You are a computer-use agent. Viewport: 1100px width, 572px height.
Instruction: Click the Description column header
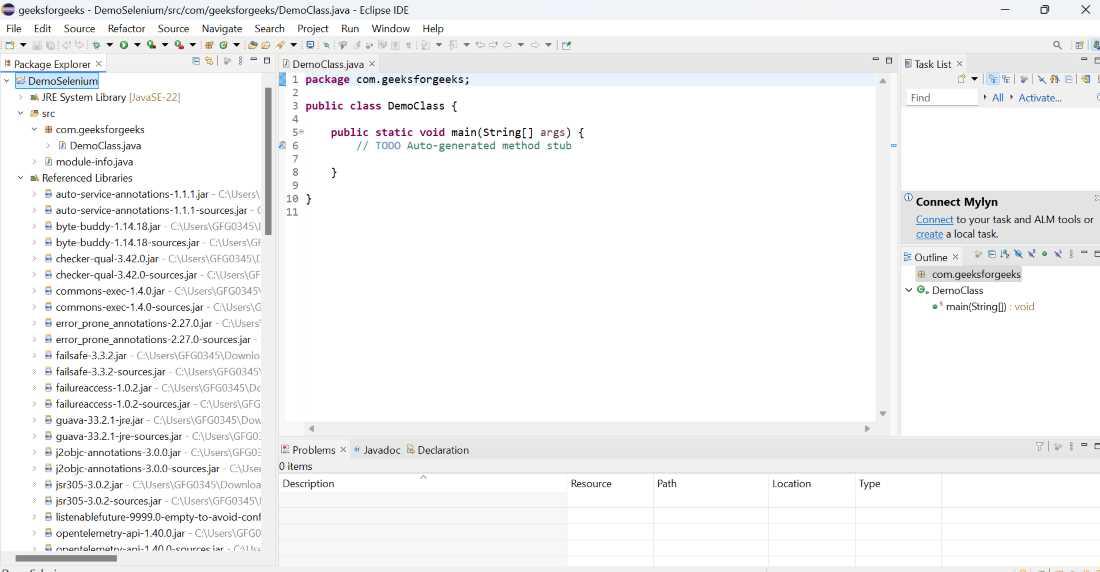(x=423, y=484)
